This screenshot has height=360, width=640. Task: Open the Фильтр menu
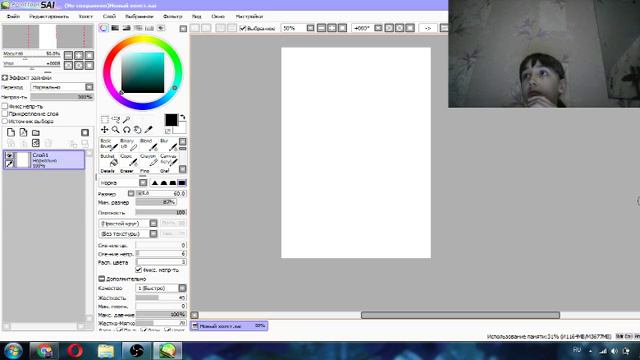coord(173,17)
